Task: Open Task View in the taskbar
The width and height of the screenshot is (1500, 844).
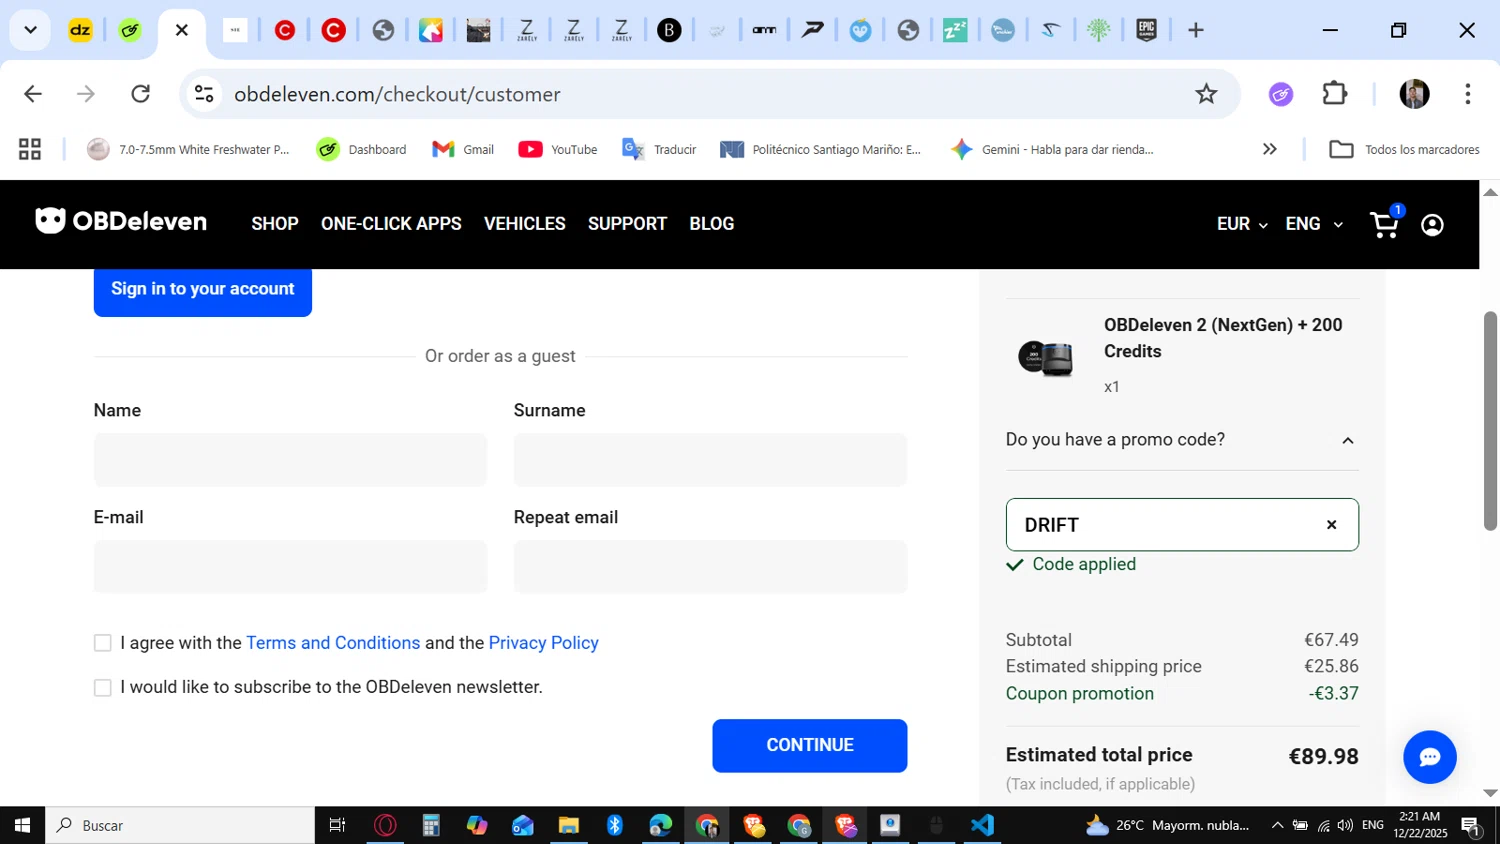Action: tap(337, 825)
